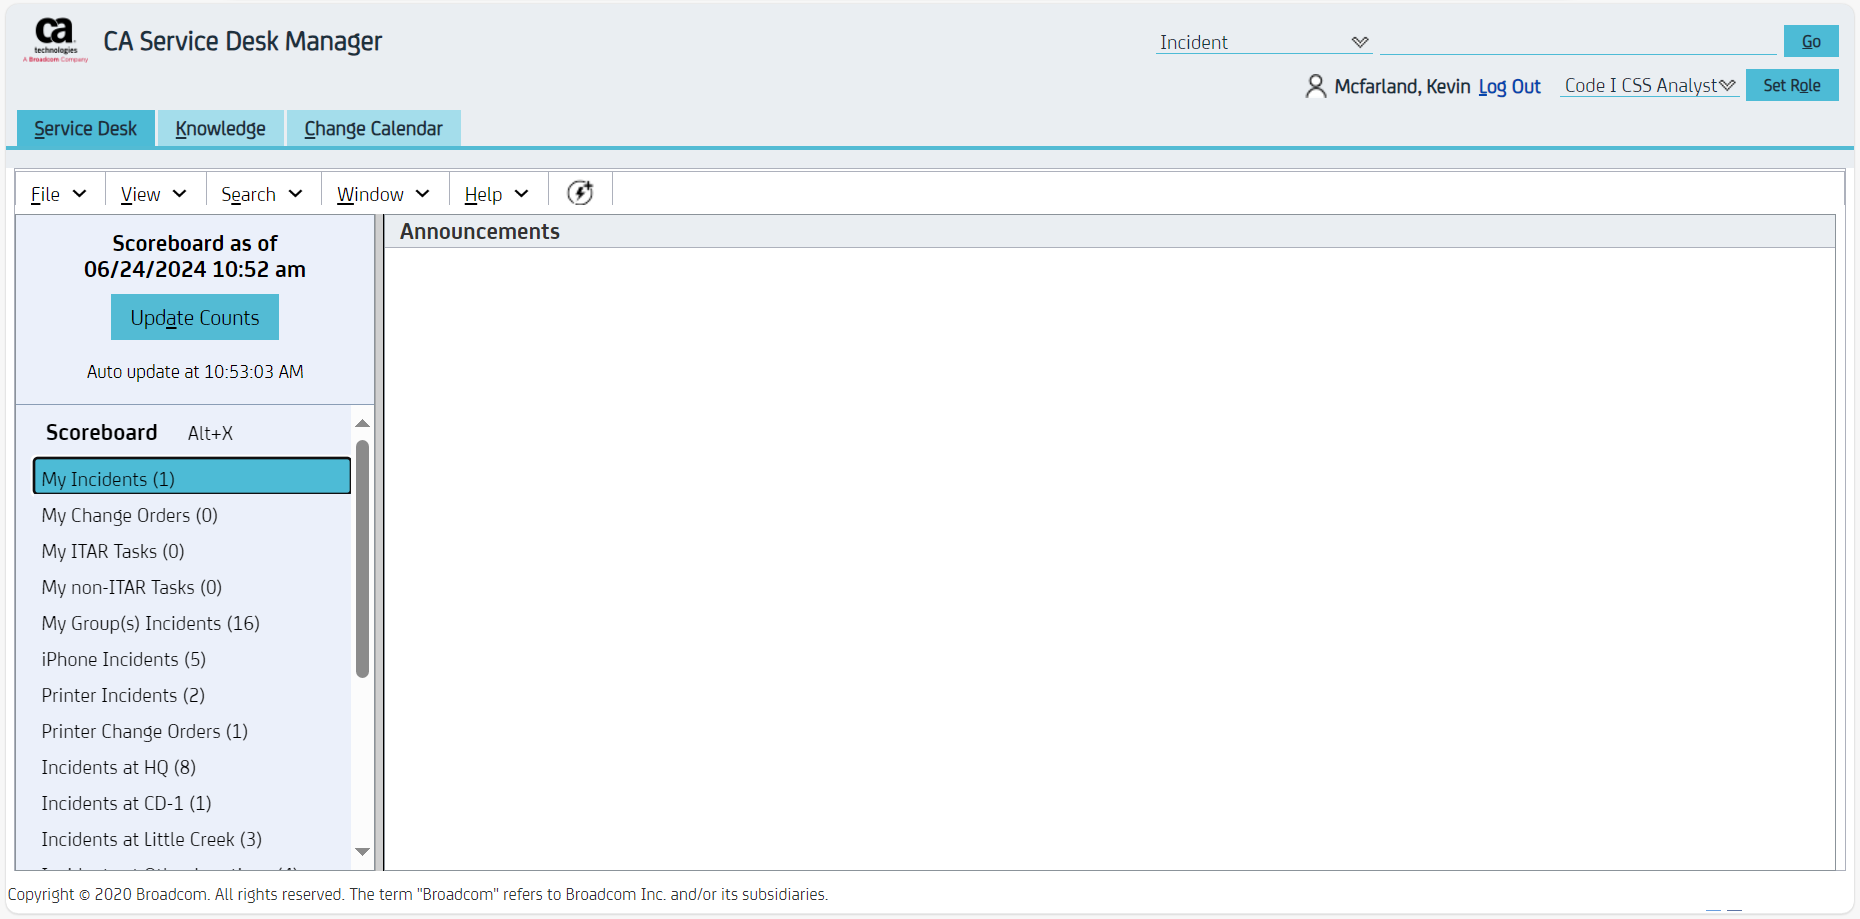Click the Go button

(1811, 41)
